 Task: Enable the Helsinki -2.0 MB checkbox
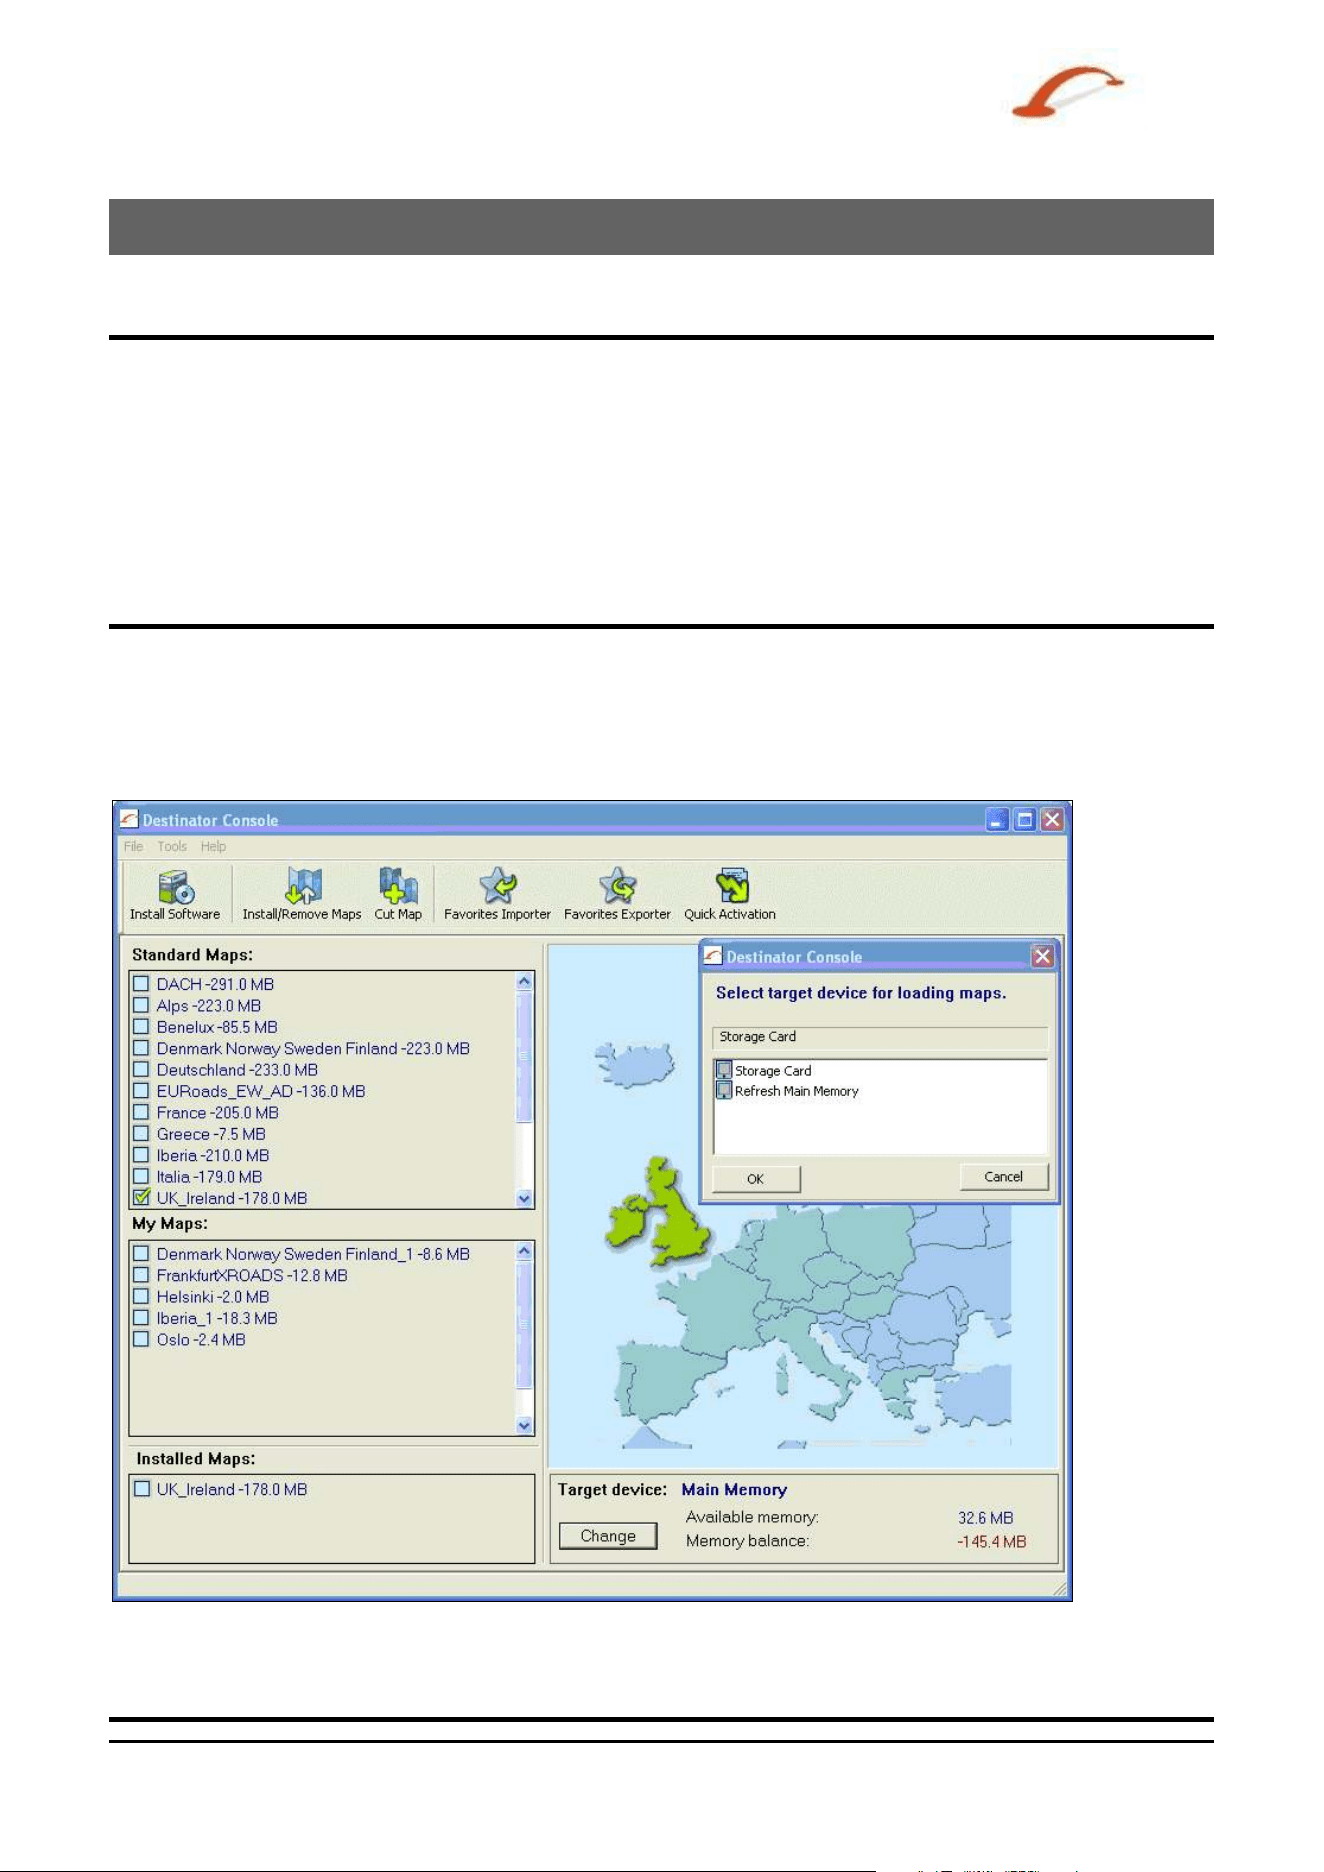(141, 1297)
